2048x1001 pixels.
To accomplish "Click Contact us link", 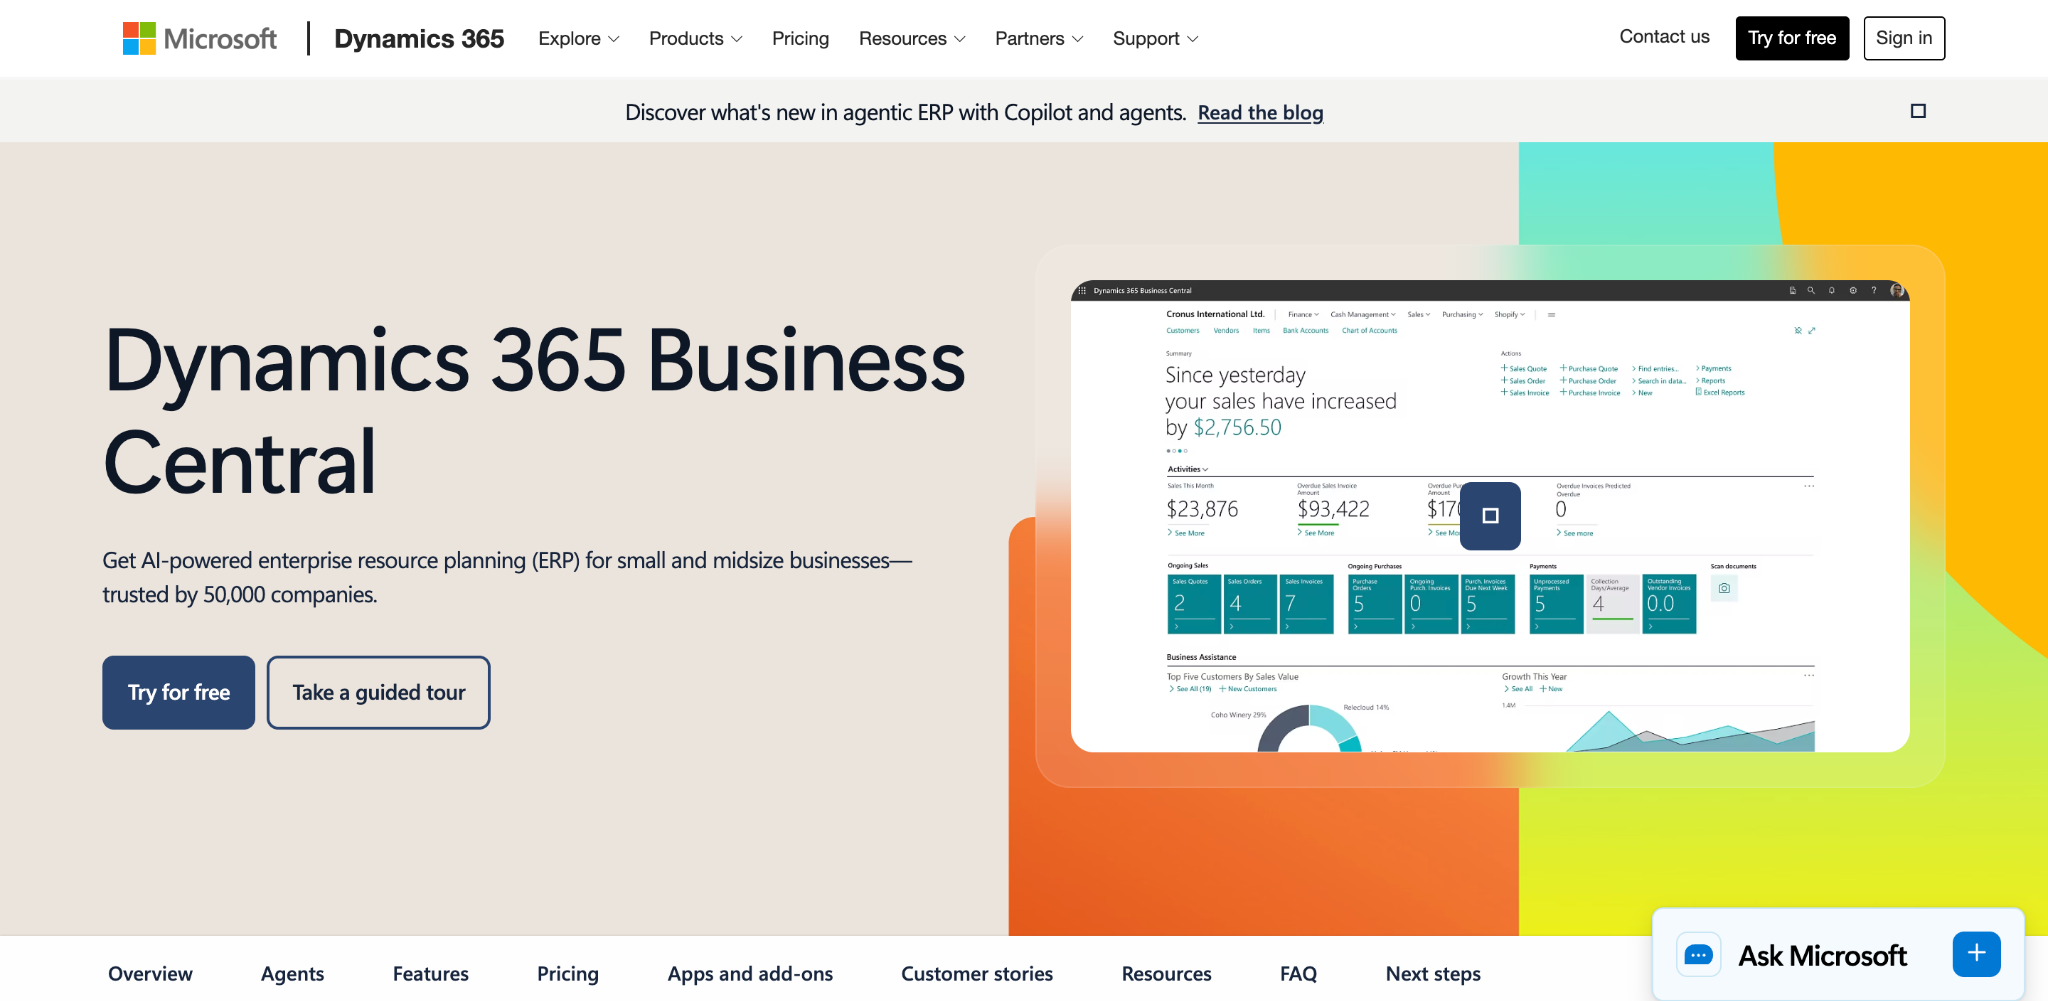I will (x=1664, y=37).
